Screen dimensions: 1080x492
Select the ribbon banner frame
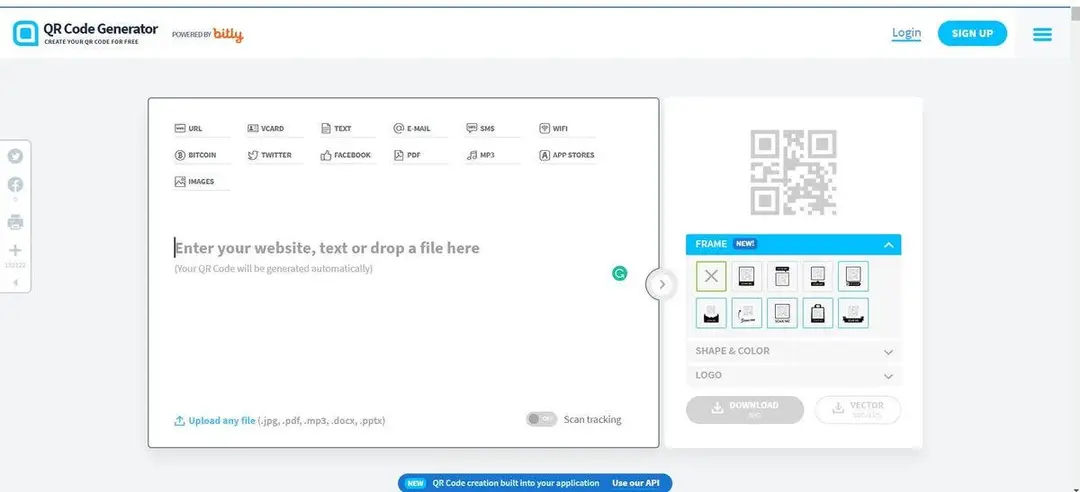coord(853,313)
